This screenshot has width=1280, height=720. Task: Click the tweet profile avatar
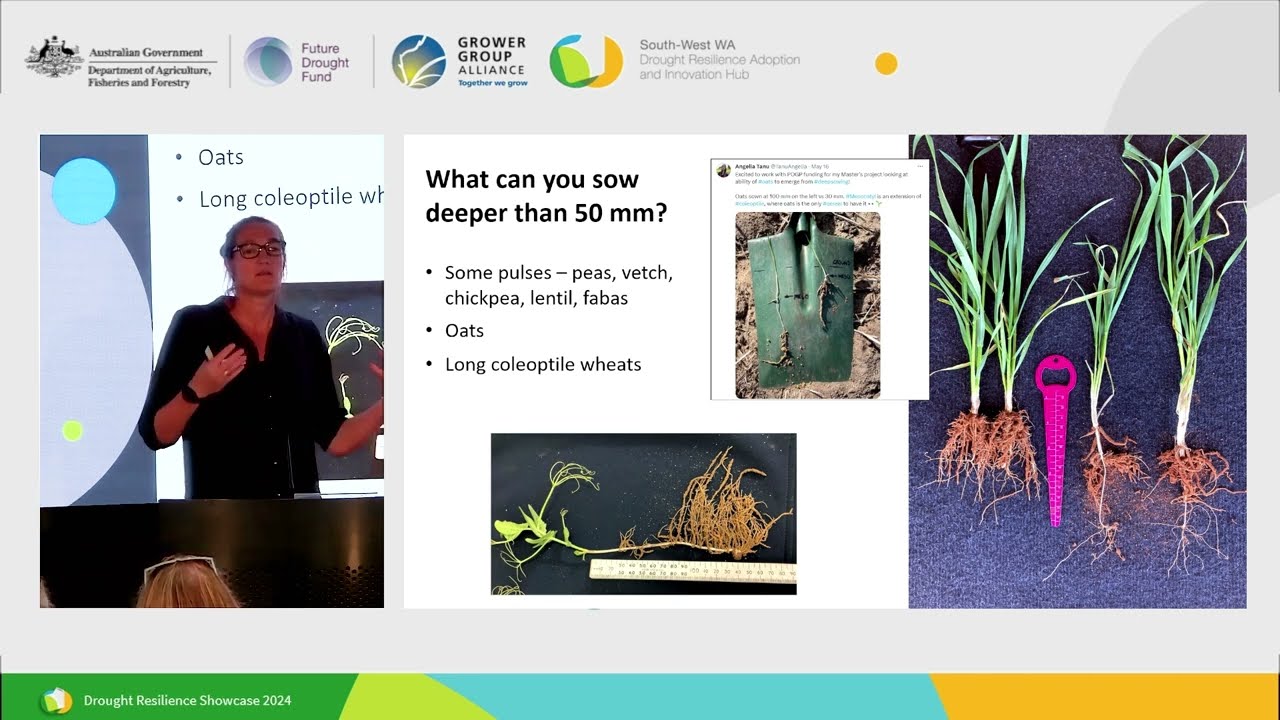tap(723, 170)
